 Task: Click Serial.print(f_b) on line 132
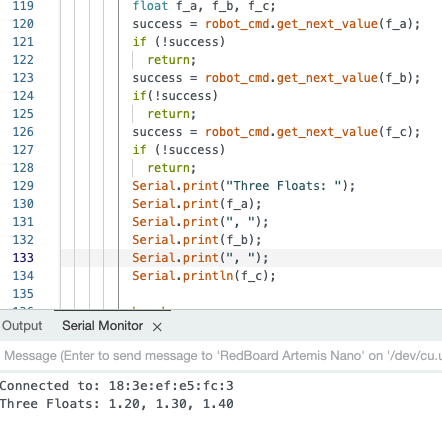[x=197, y=240]
